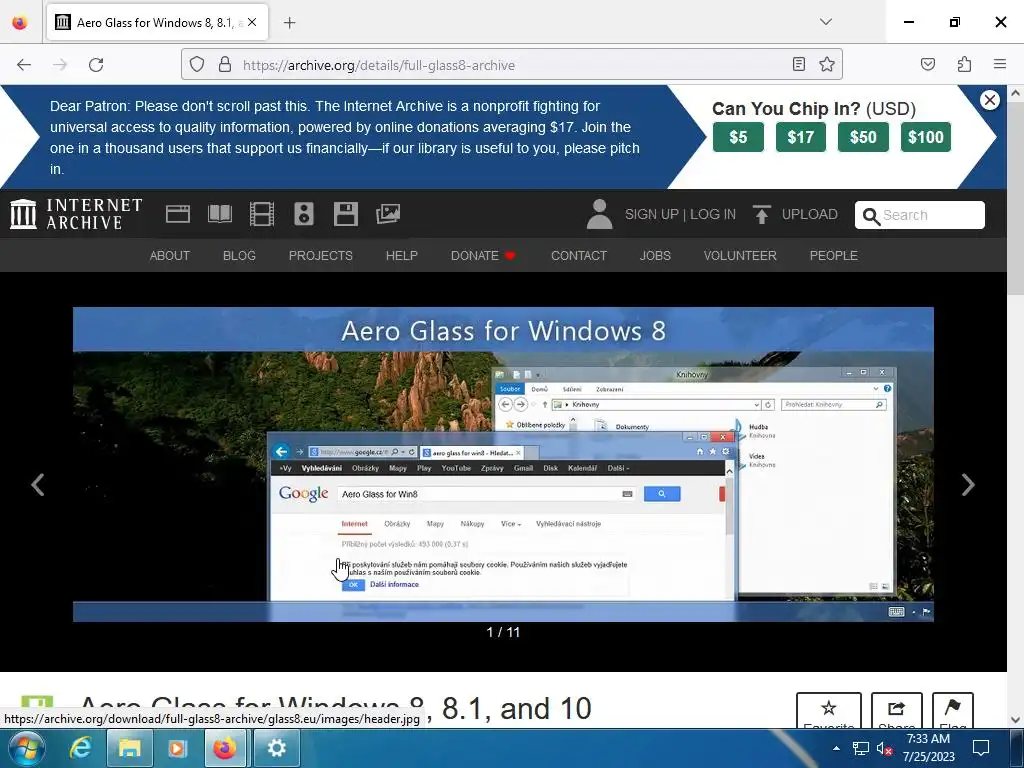This screenshot has width=1024, height=768.
Task: Donate $17
Action: (801, 137)
